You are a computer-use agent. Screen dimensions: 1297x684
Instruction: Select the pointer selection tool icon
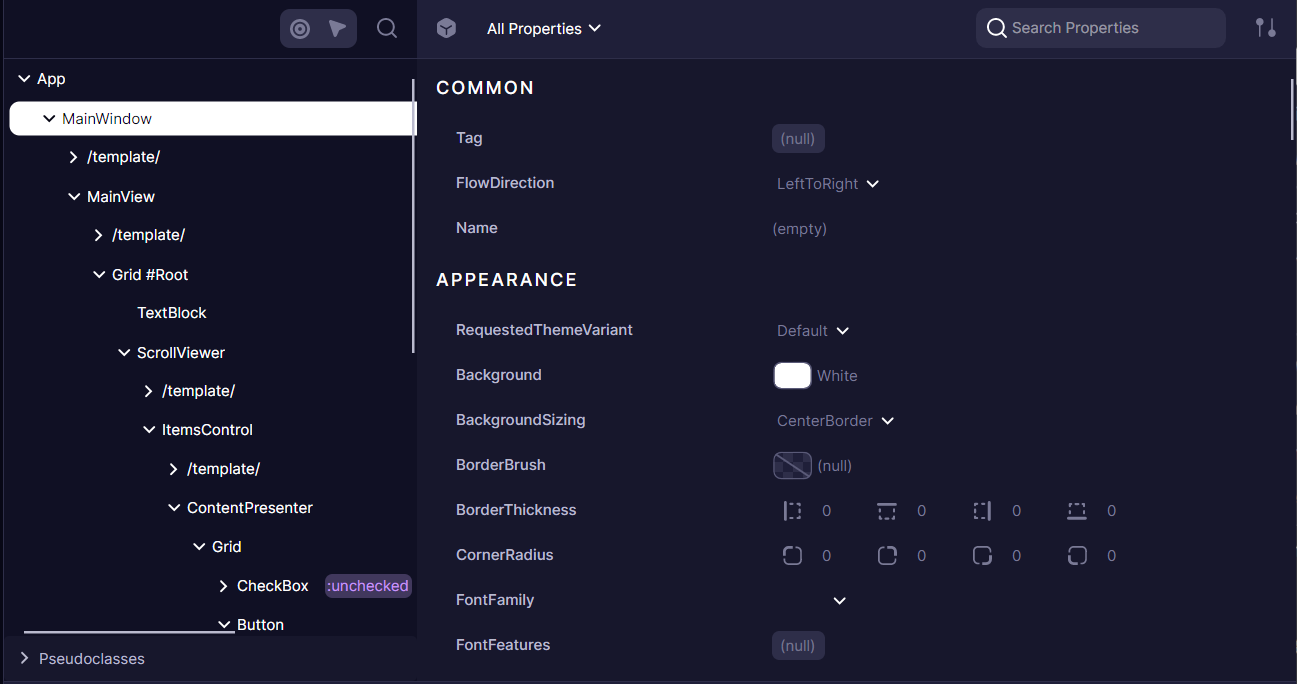click(x=337, y=28)
